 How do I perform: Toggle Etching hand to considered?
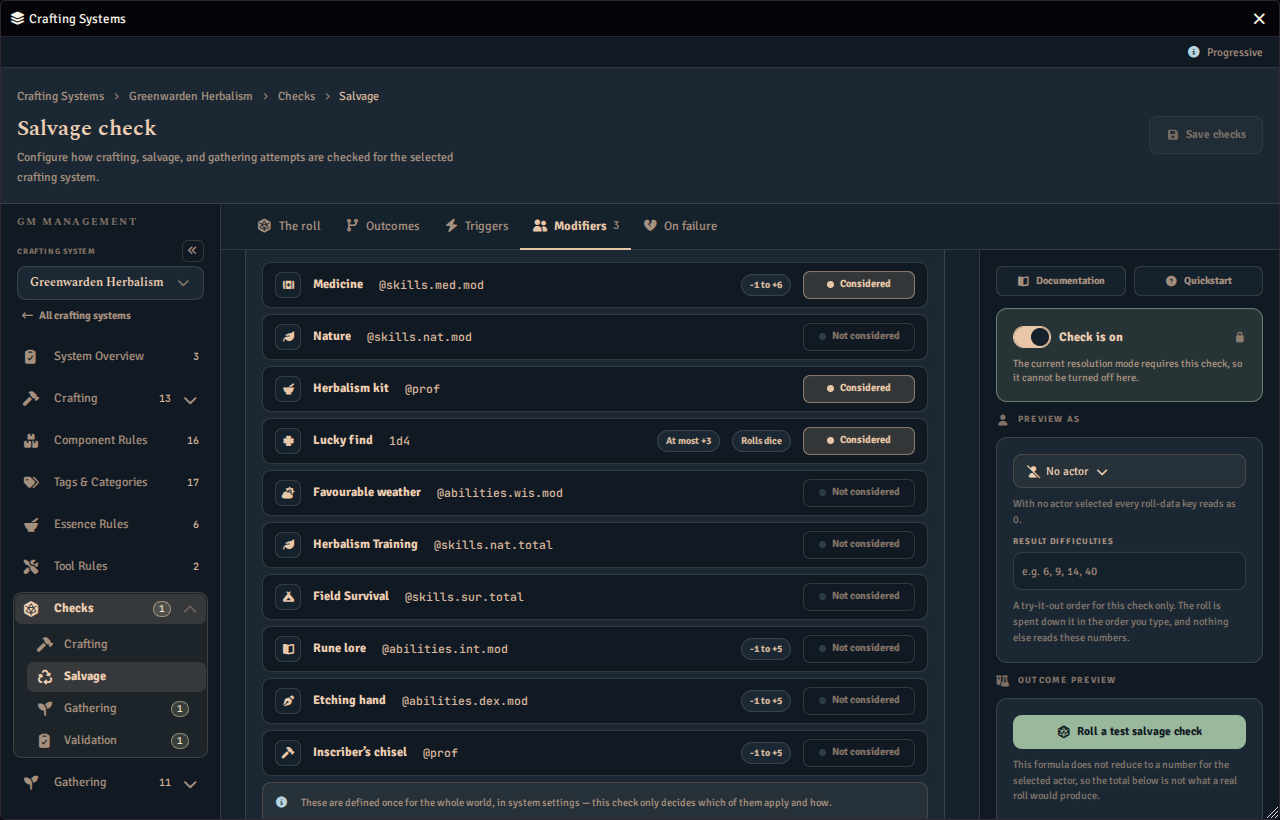[x=858, y=701]
